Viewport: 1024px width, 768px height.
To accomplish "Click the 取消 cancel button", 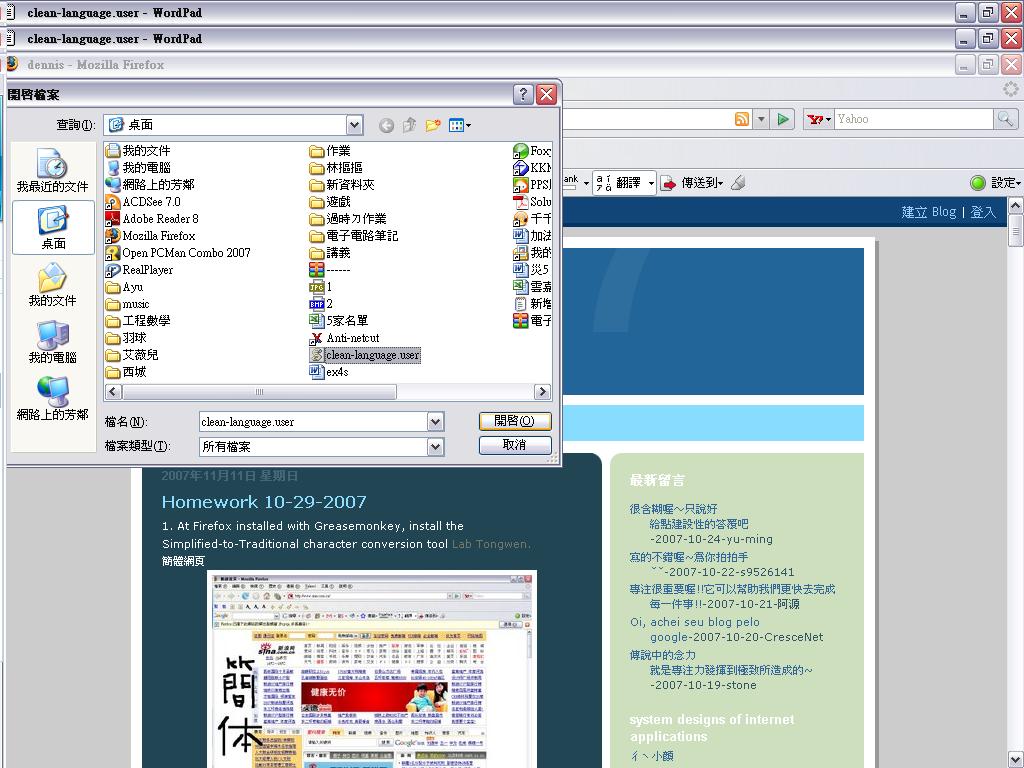I will pyautogui.click(x=515, y=445).
